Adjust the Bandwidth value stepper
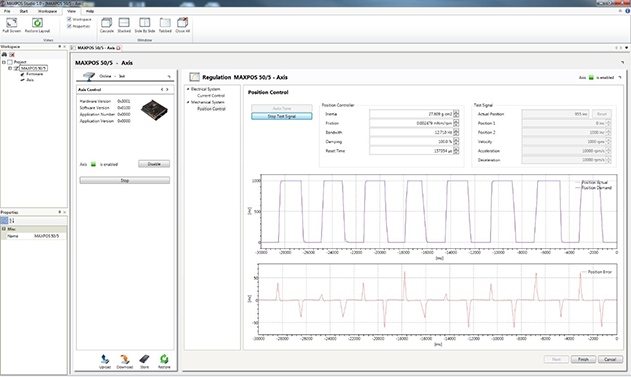The image size is (631, 377). [456, 132]
